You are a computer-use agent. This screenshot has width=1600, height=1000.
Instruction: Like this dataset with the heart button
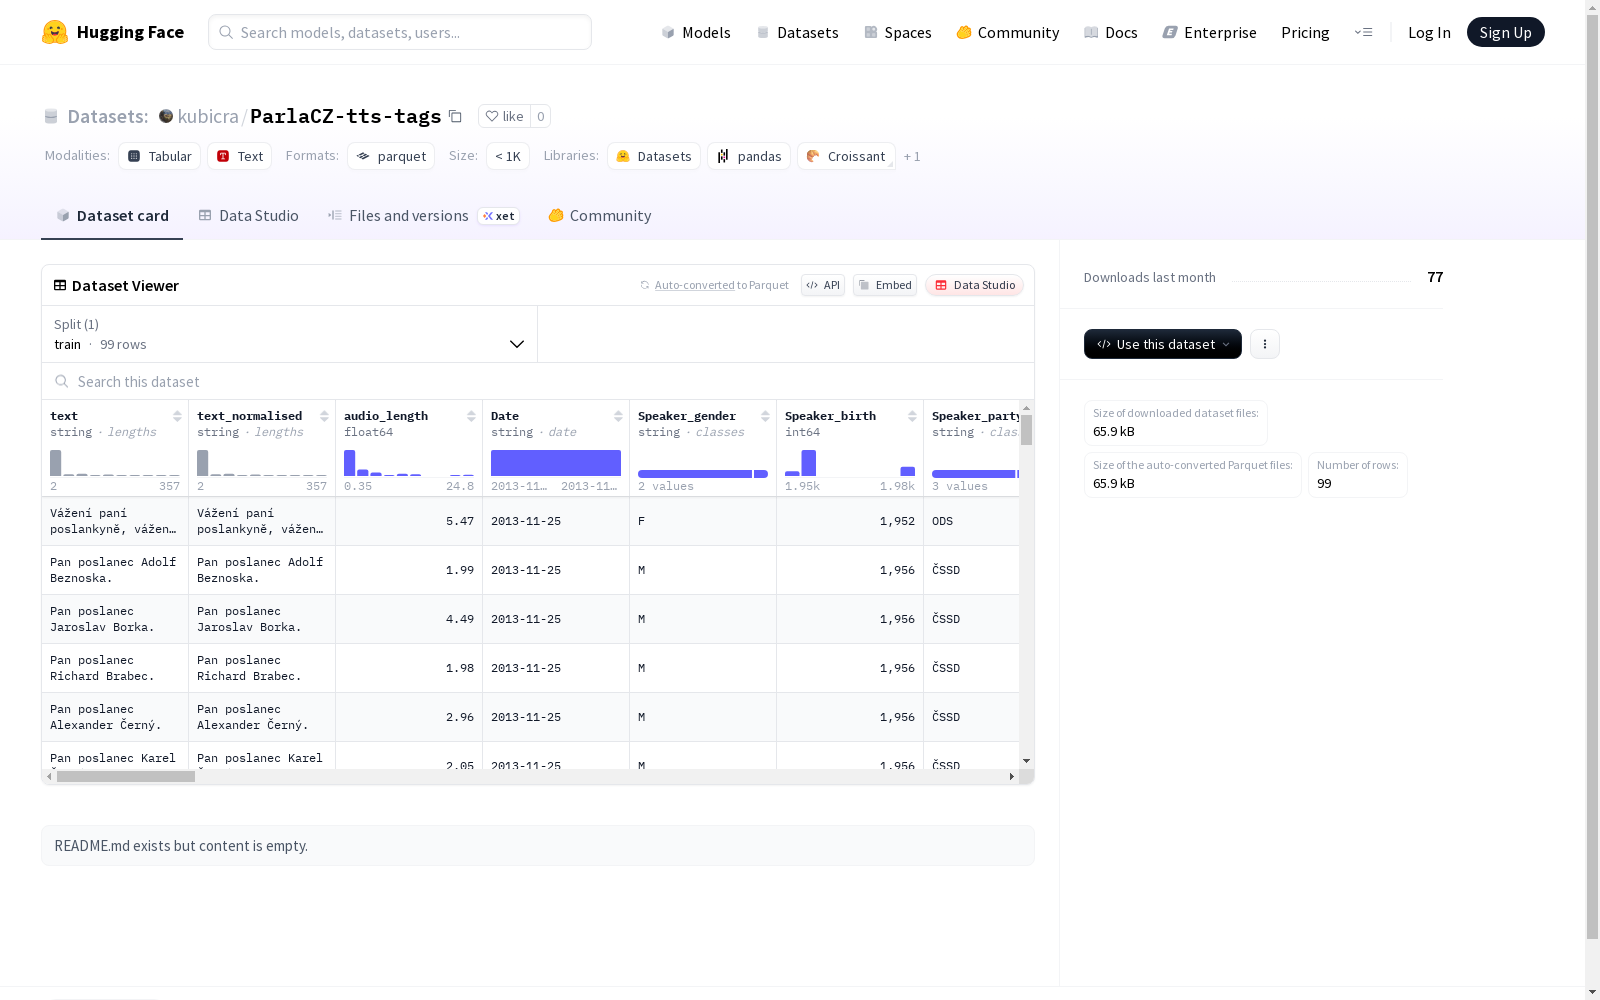click(504, 116)
